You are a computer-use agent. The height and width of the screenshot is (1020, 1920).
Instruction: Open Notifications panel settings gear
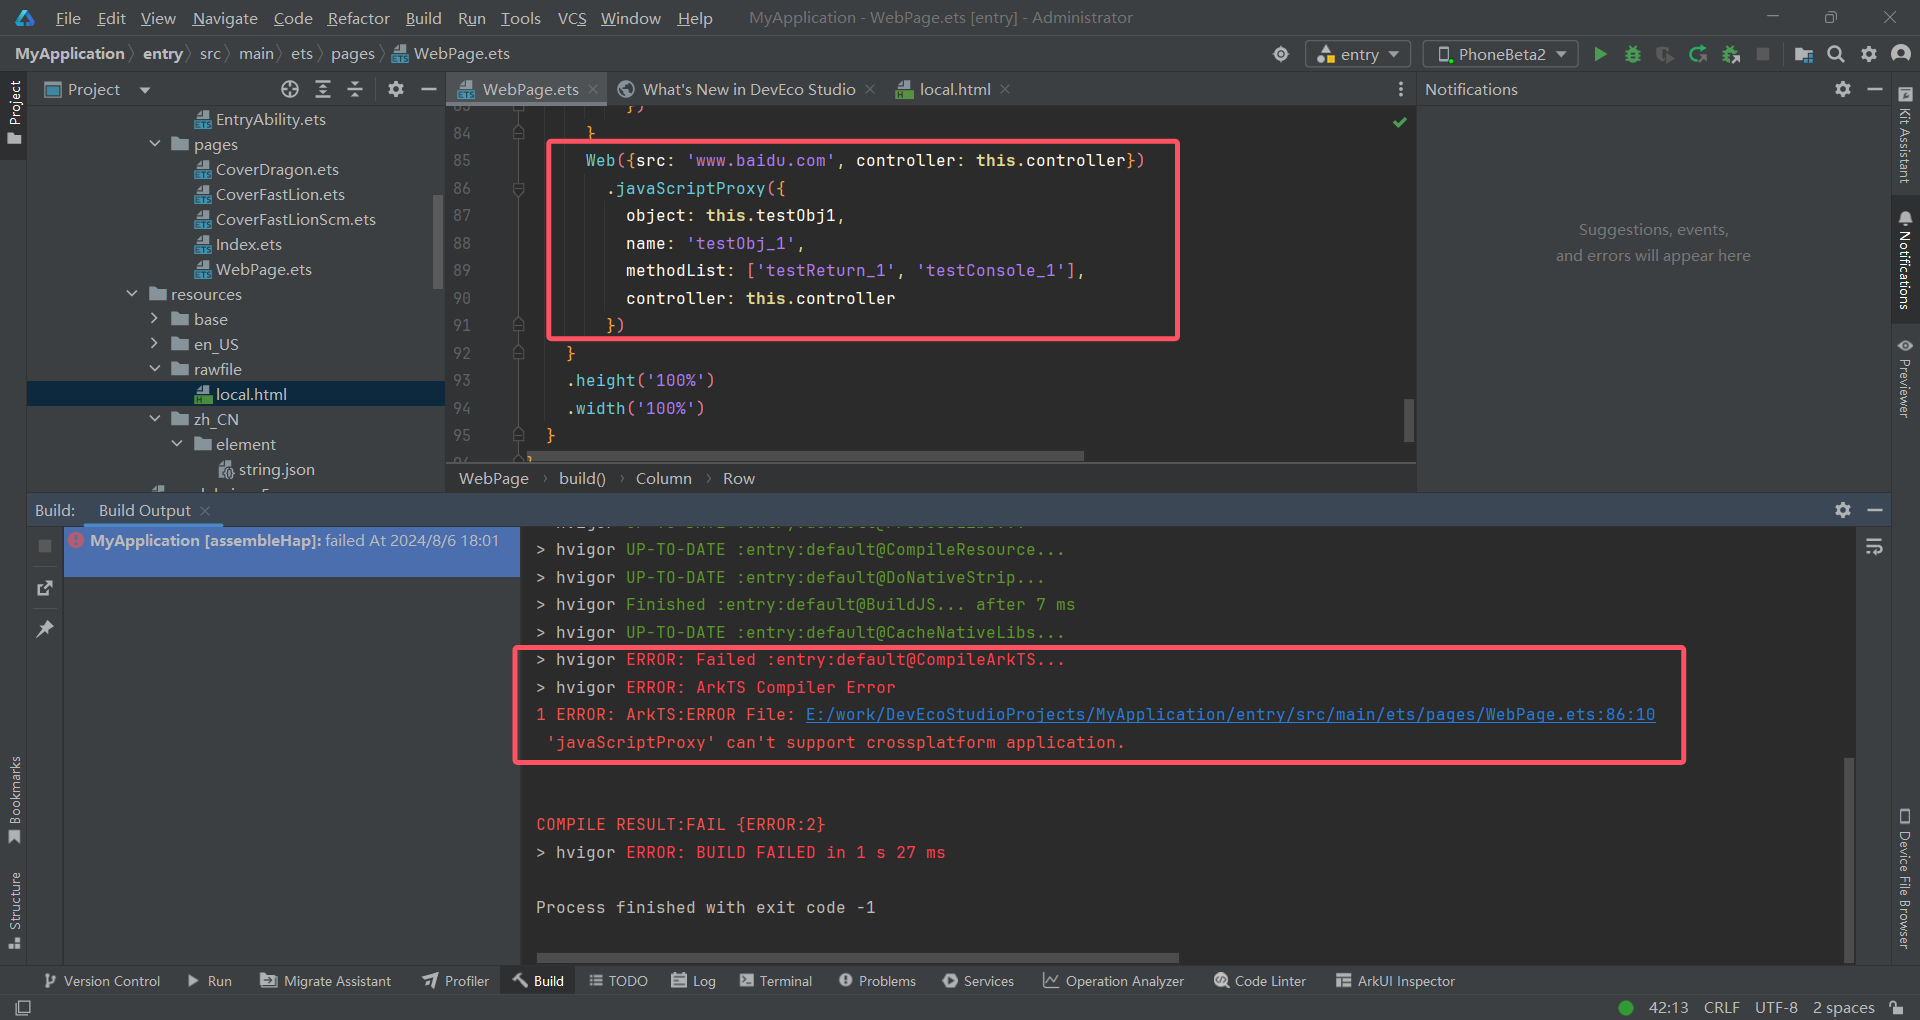coord(1843,89)
